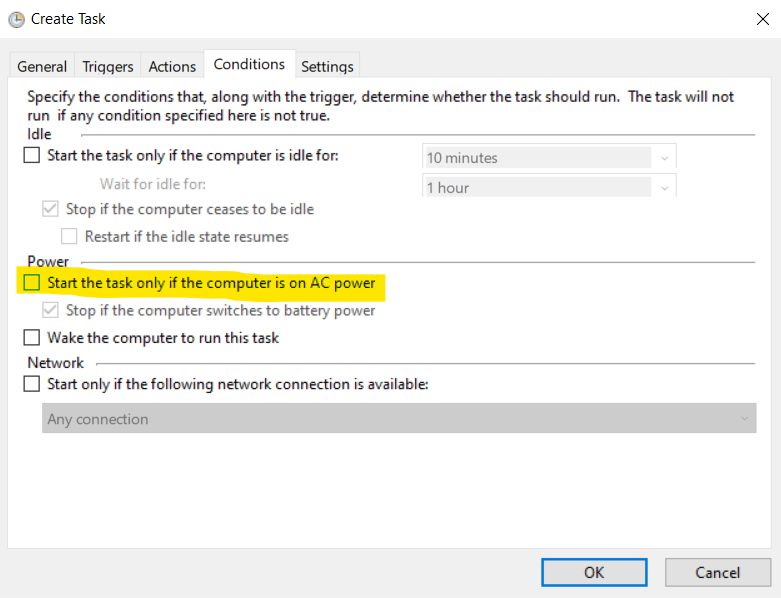
Task: Click the Create Task clock icon
Action: point(16,19)
